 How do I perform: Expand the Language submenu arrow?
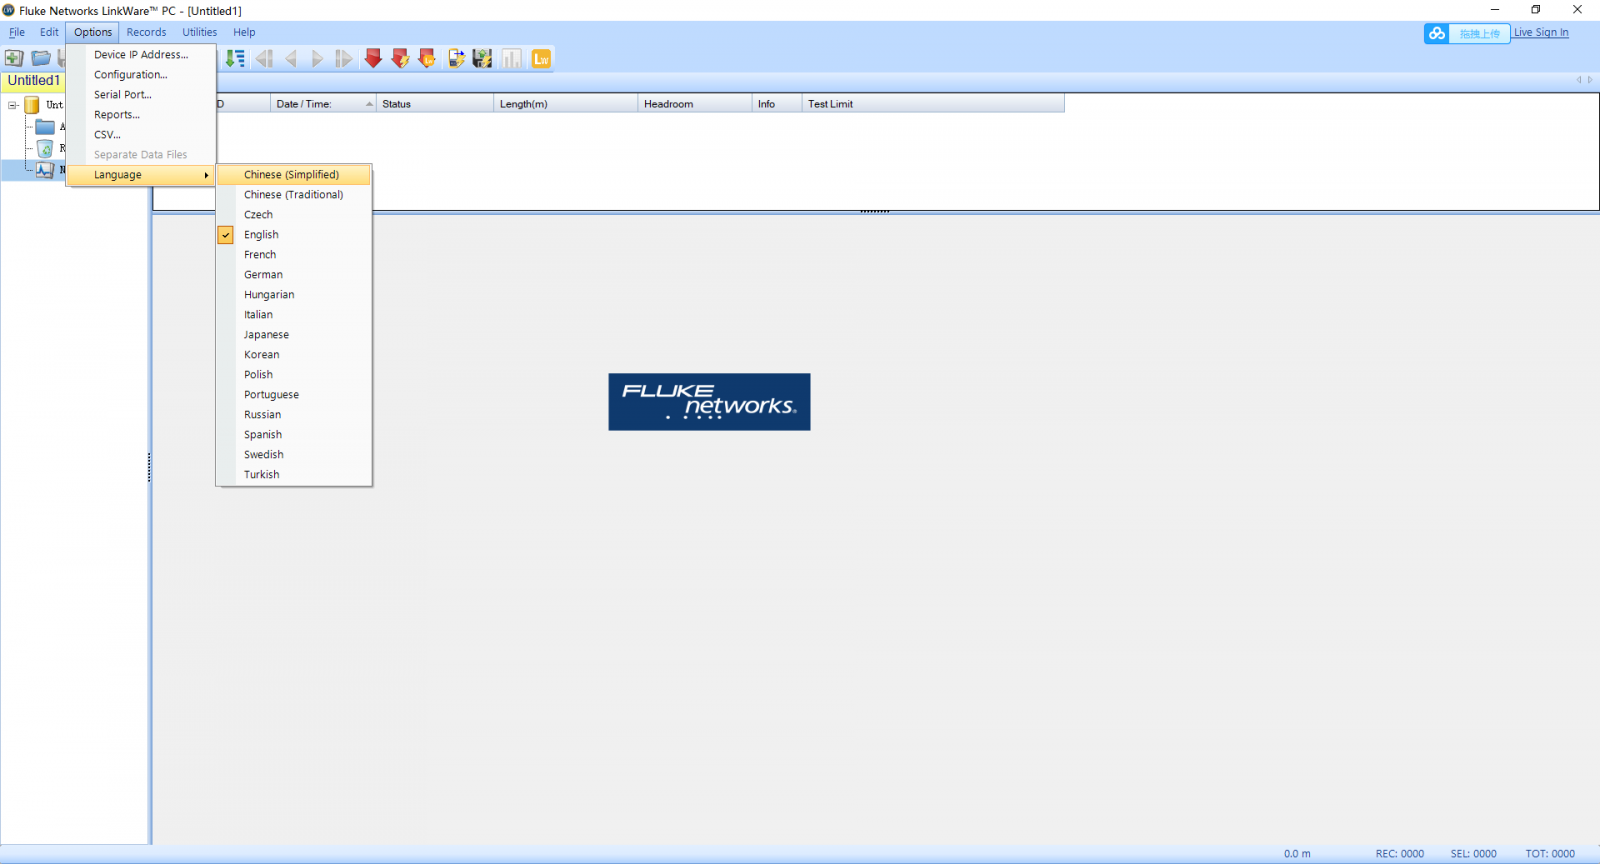(x=206, y=175)
